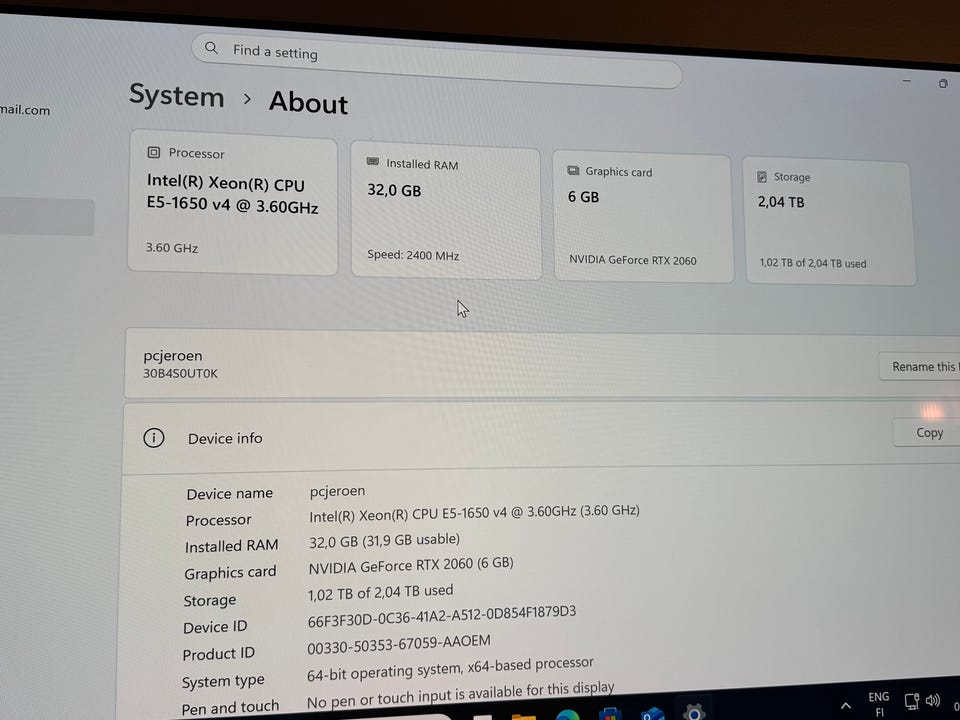Click the Pen and touch label

point(230,707)
